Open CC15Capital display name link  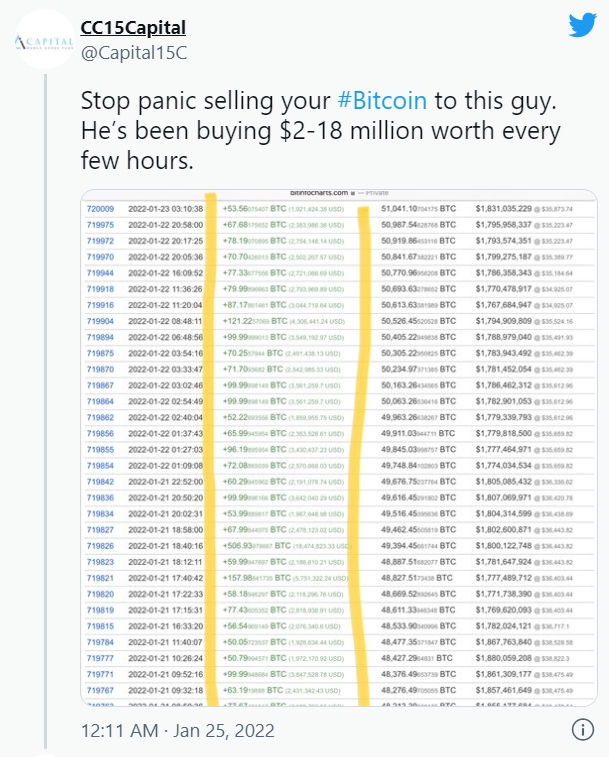(x=133, y=28)
